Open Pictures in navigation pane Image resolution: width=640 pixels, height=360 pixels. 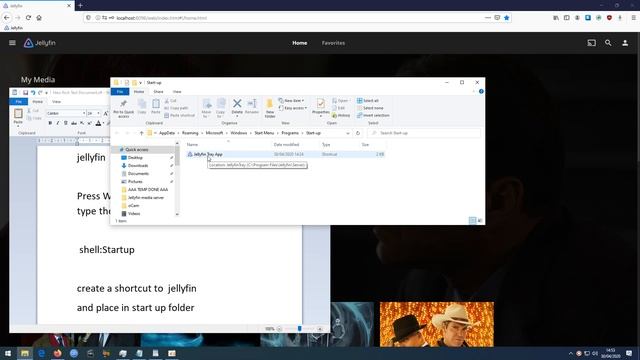click(x=135, y=182)
